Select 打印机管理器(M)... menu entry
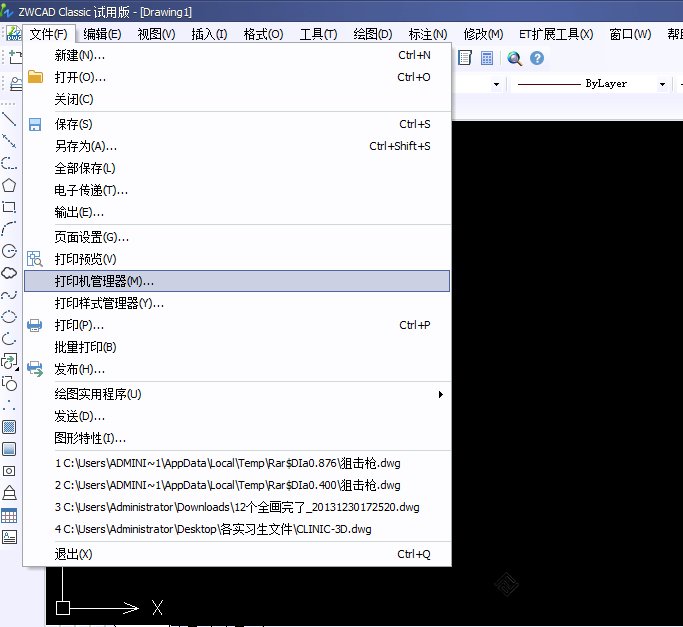The image size is (683, 627). [237, 281]
